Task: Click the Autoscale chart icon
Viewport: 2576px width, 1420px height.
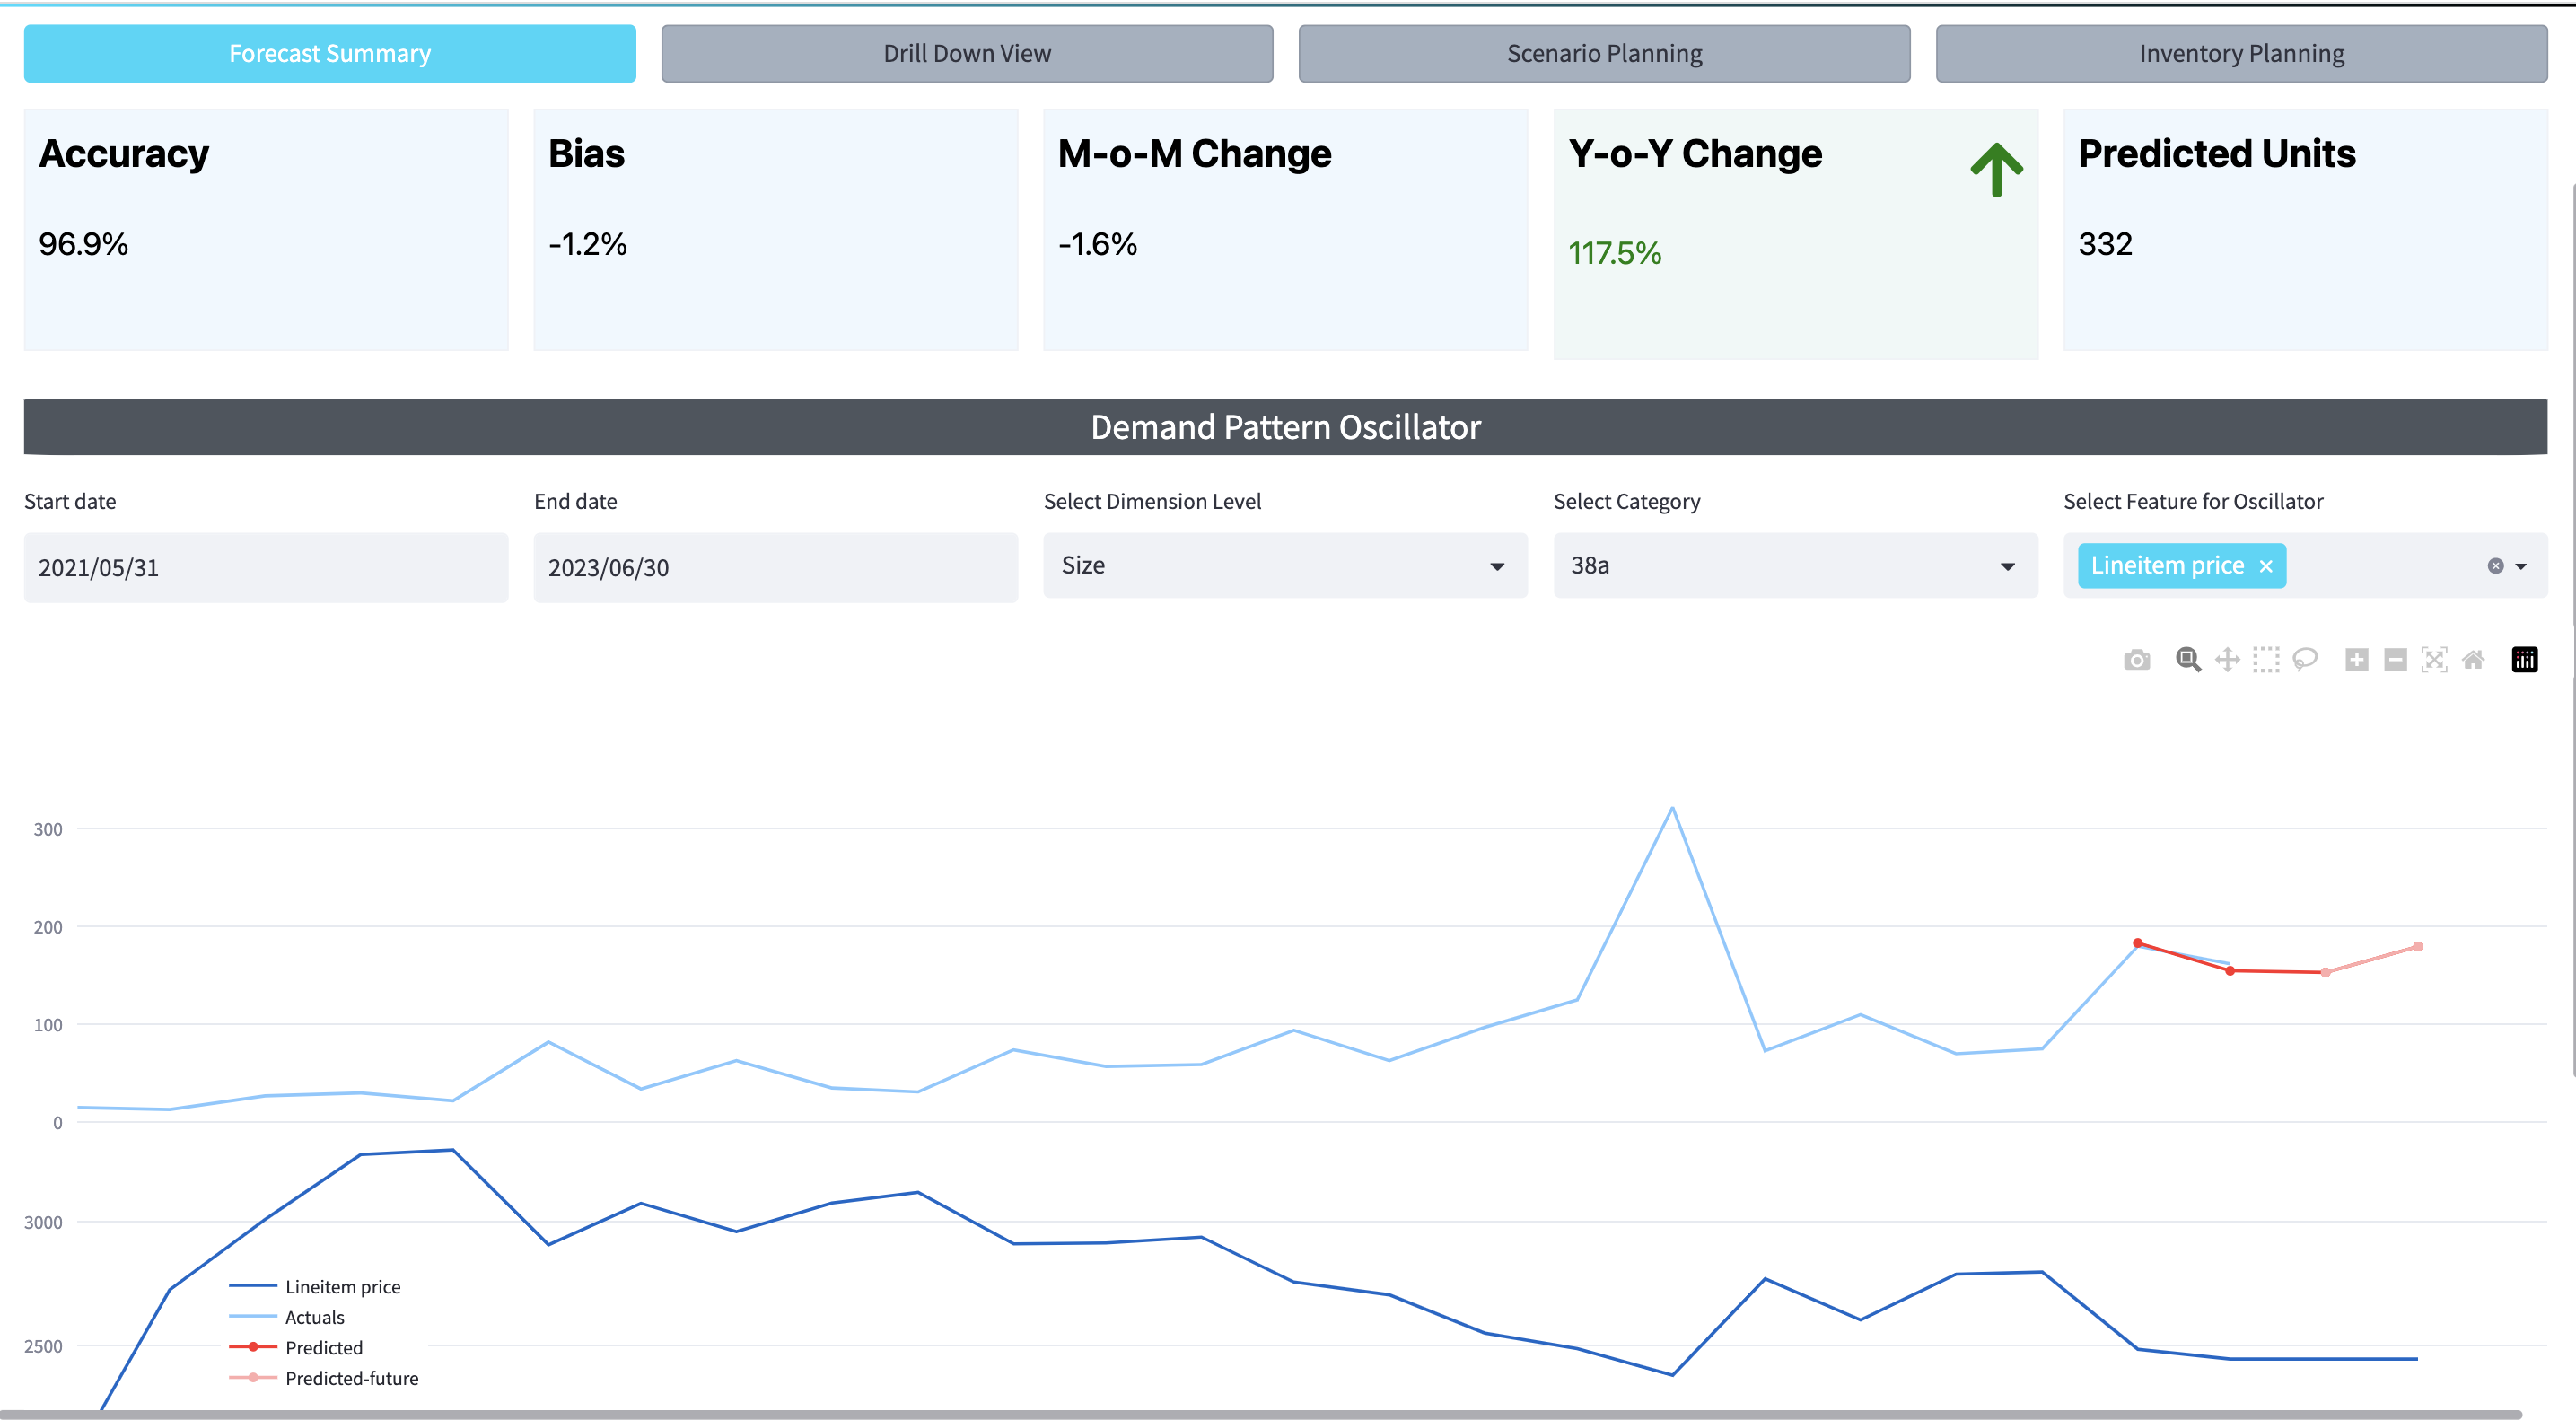Action: (x=2434, y=660)
